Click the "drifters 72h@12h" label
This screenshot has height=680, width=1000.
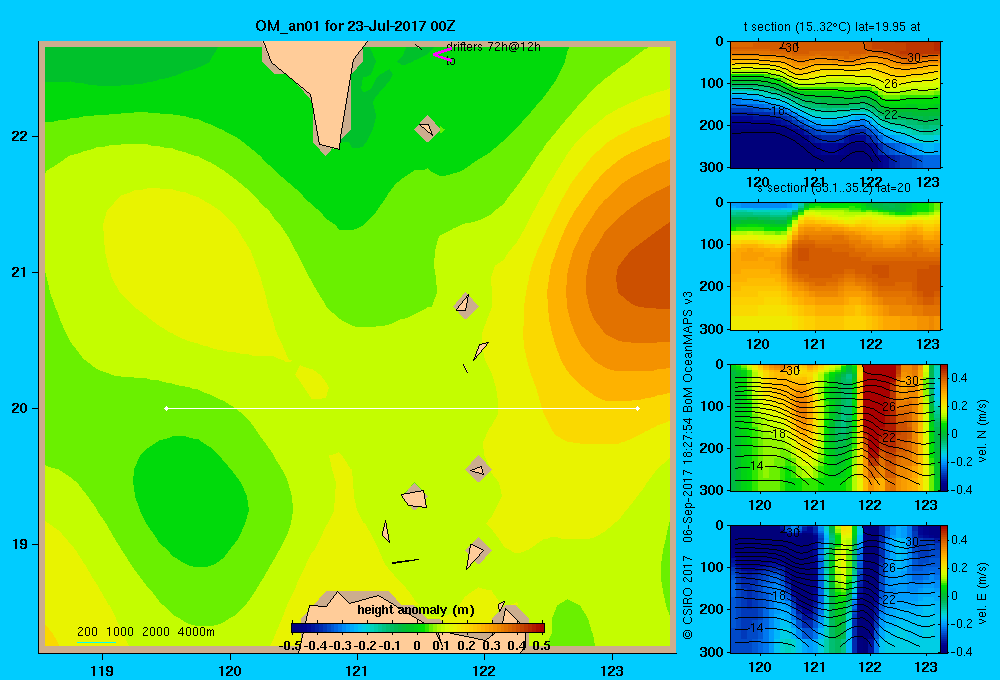point(493,47)
